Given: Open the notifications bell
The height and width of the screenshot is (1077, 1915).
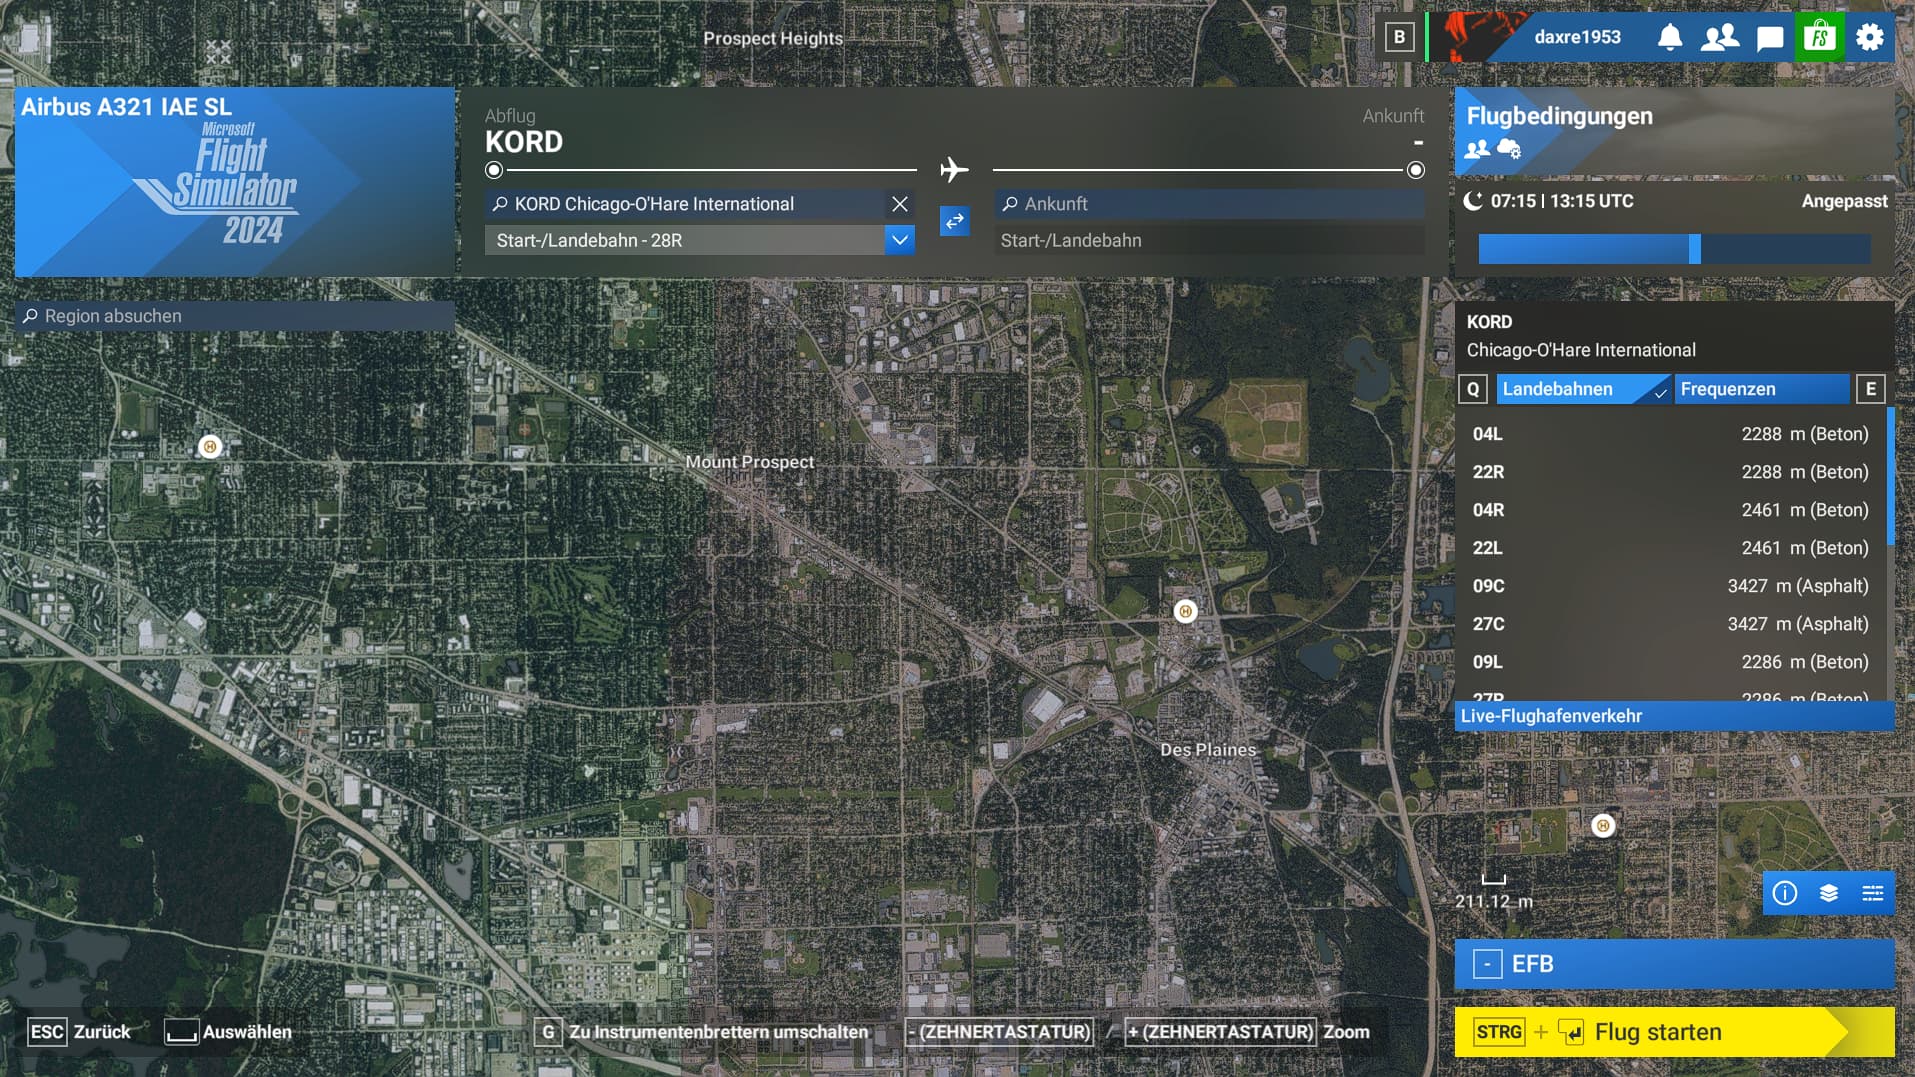Looking at the screenshot, I should [1669, 38].
